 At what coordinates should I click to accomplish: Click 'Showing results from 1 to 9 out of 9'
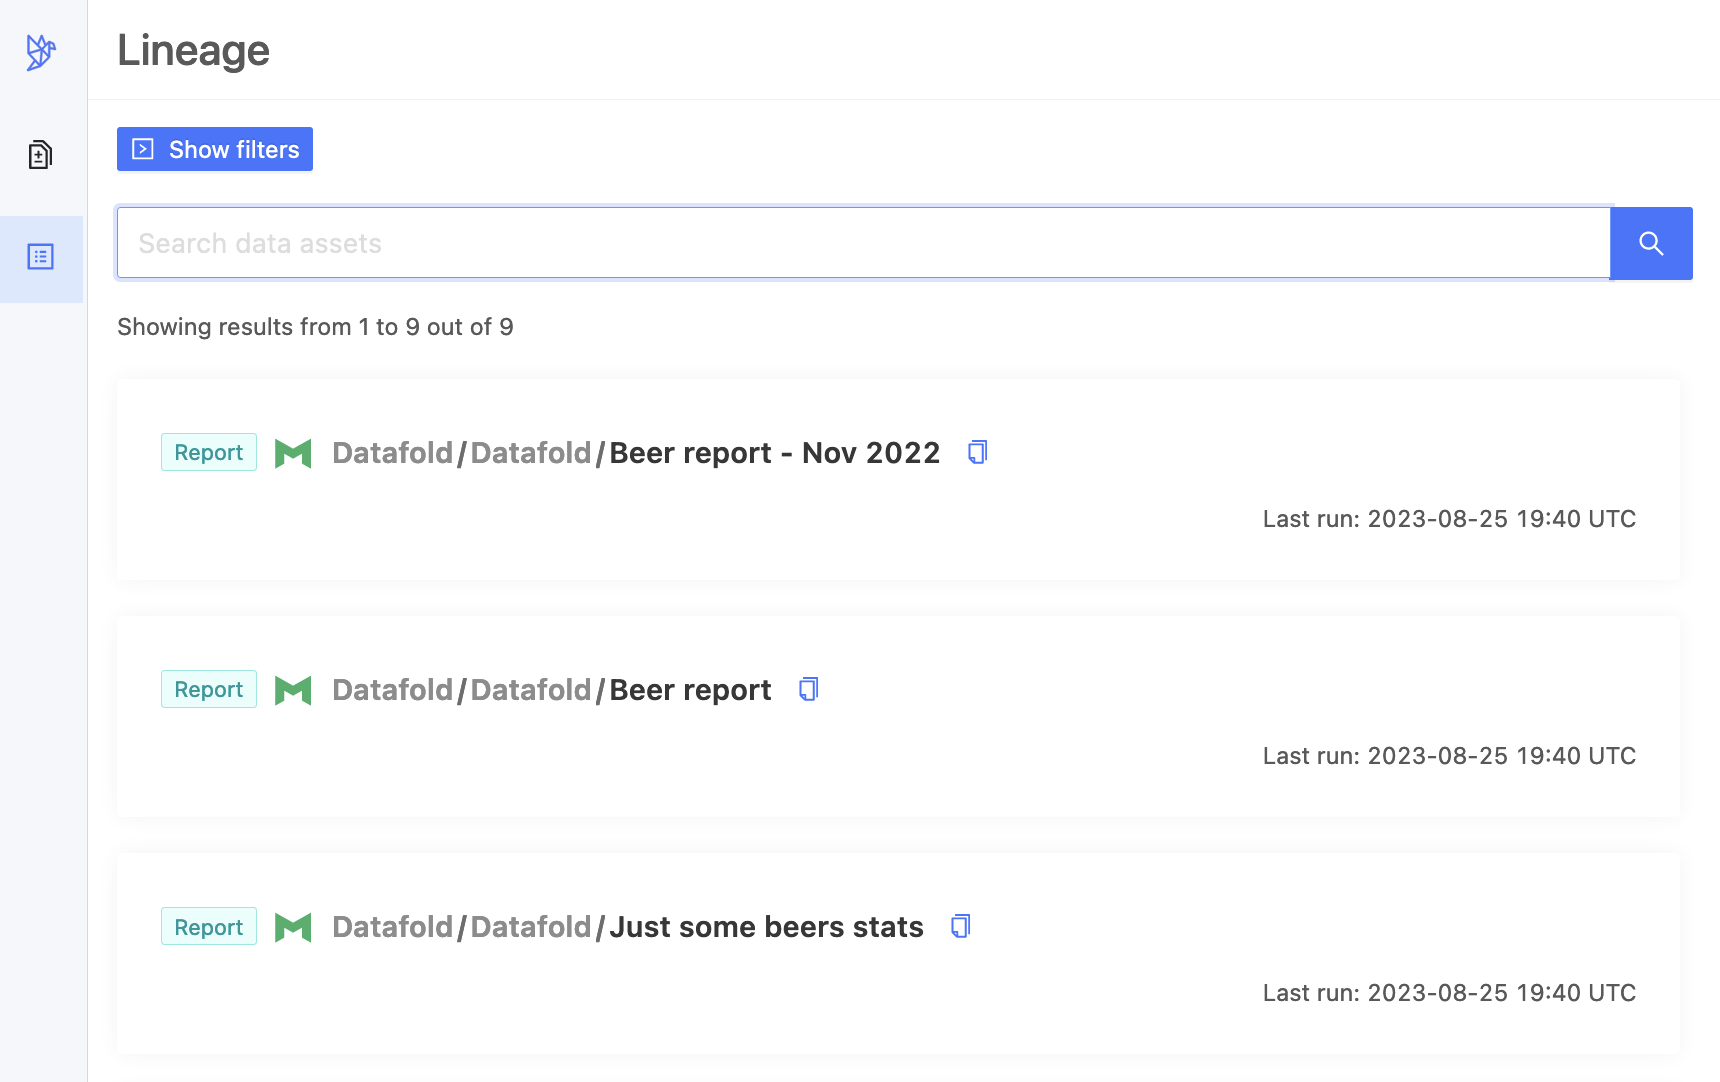pos(315,327)
